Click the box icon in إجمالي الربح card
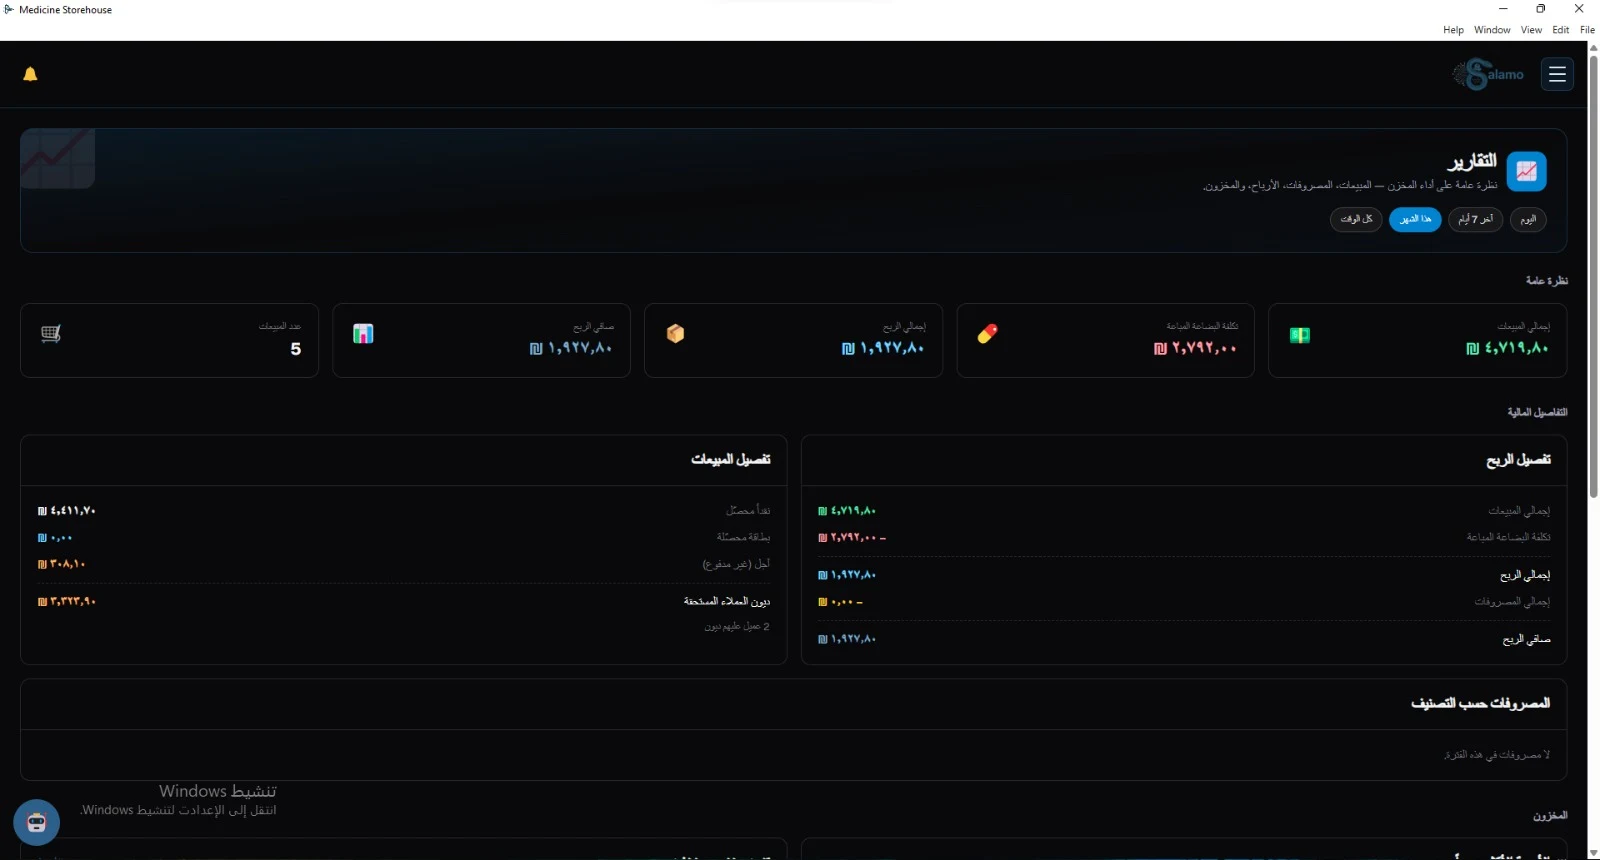 (675, 334)
